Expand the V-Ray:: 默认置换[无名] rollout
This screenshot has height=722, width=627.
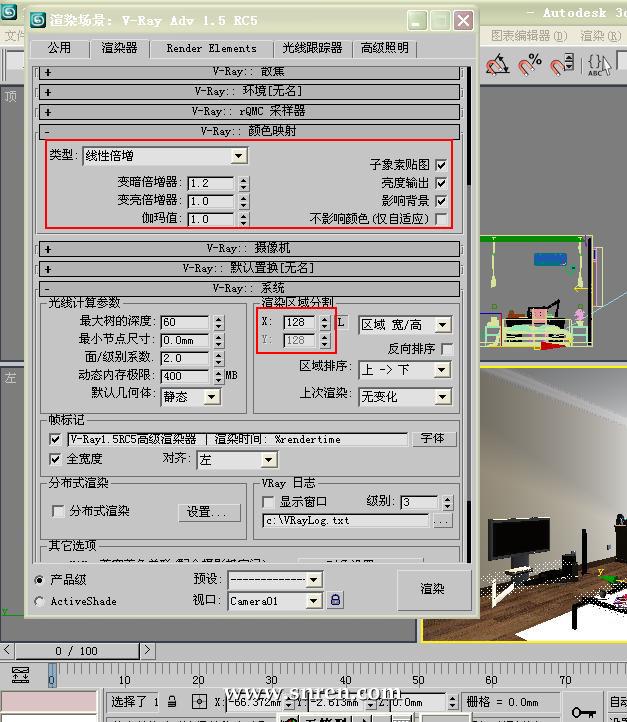tap(249, 268)
